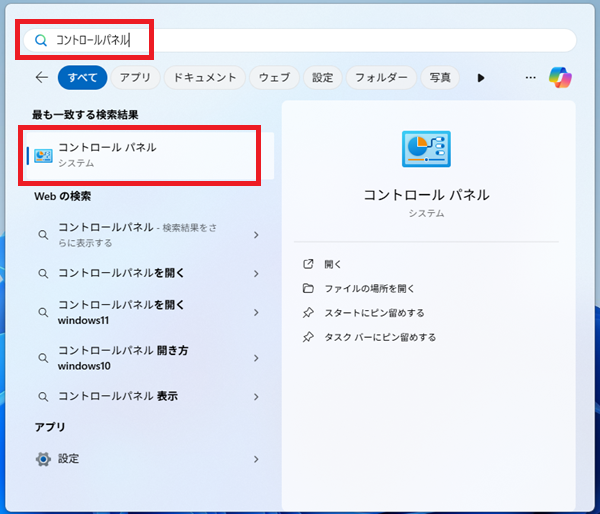
Task: Switch to the 写真 filter tab
Action: click(x=440, y=78)
